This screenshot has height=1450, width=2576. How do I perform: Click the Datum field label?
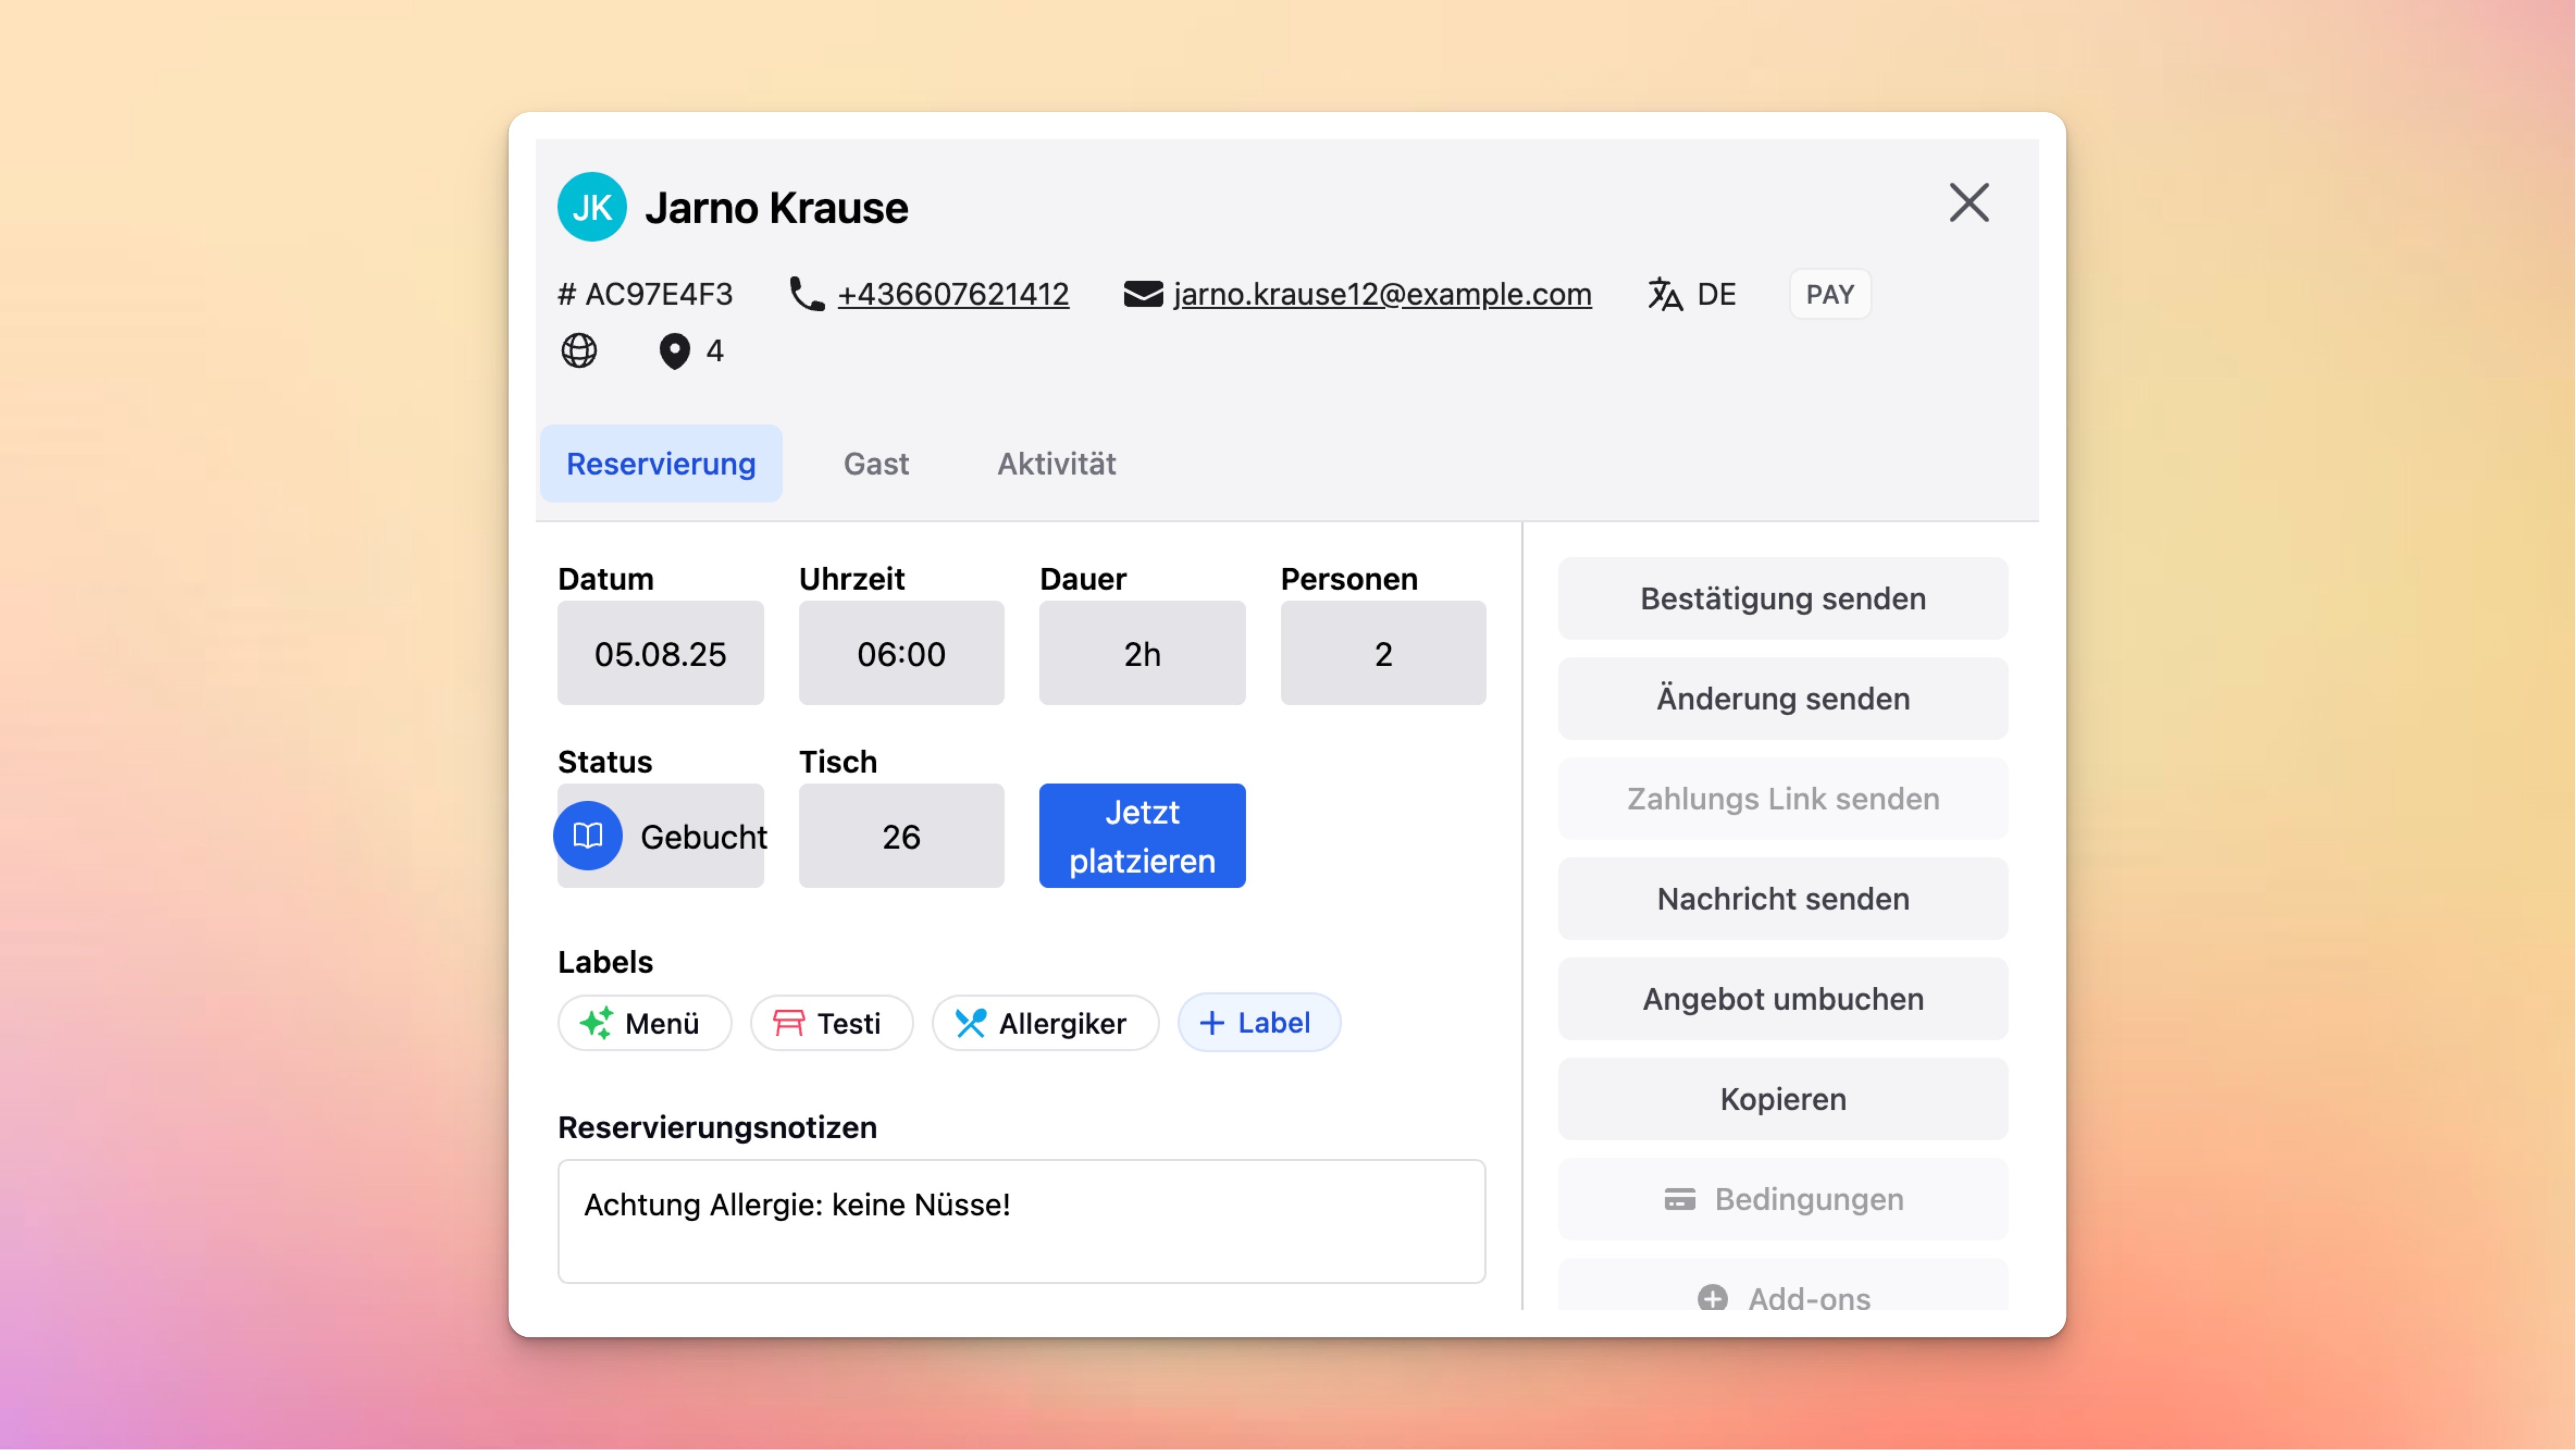click(606, 579)
